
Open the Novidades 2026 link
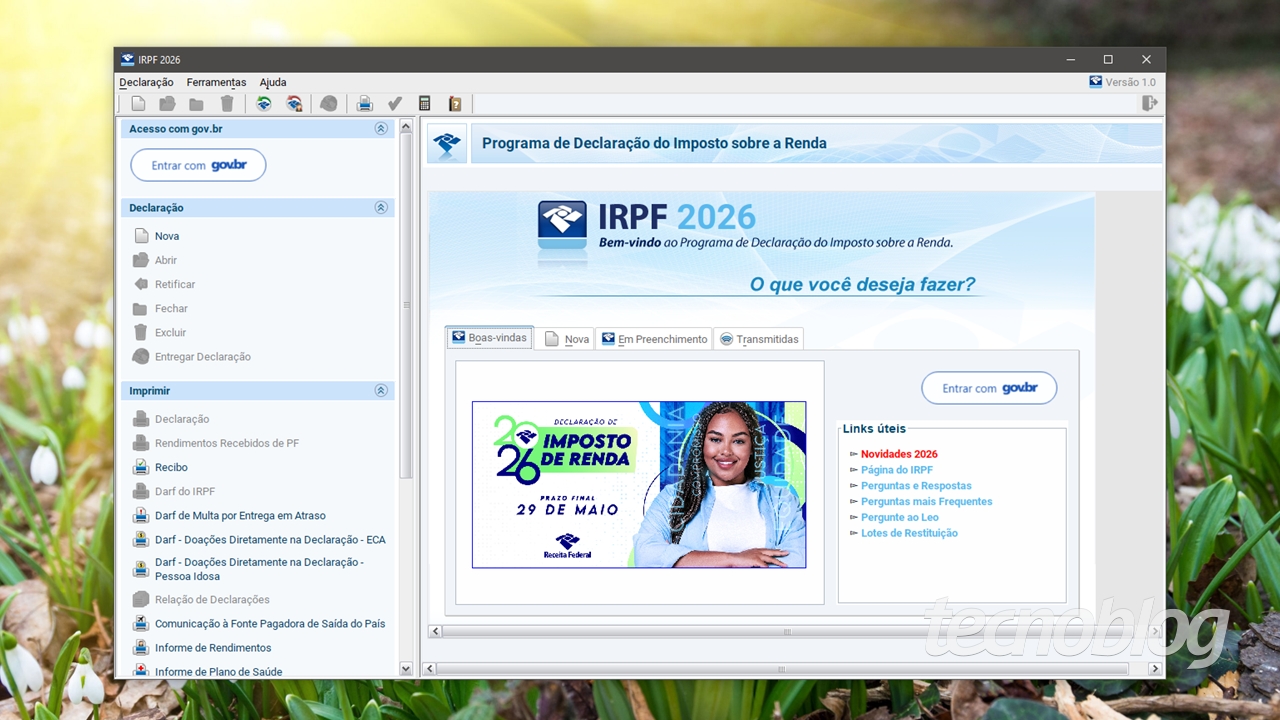click(x=899, y=453)
